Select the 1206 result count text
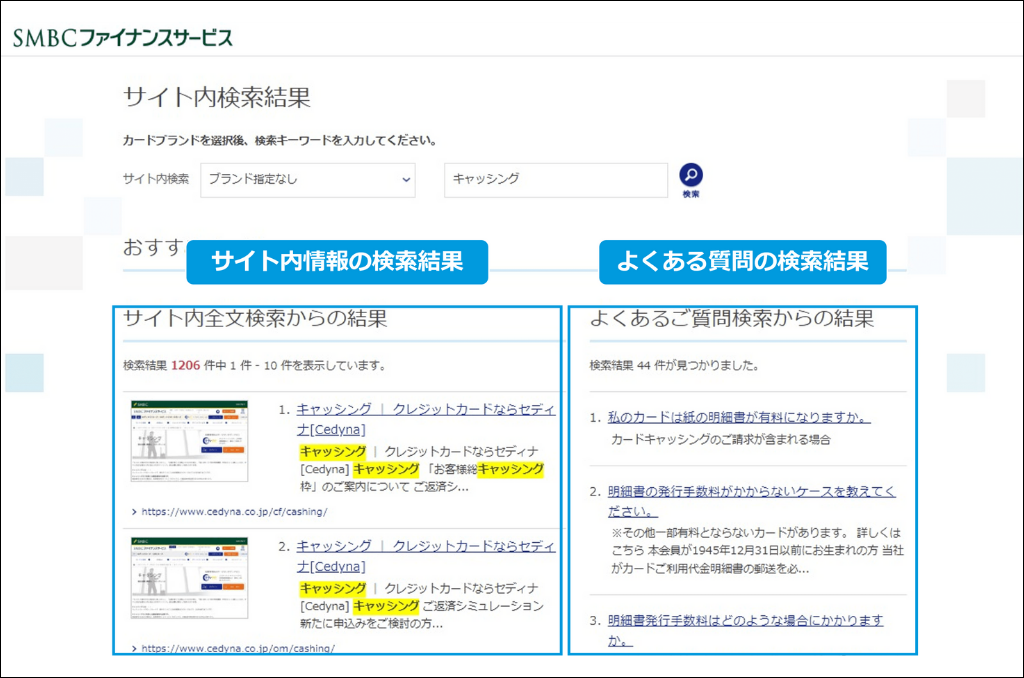The width and height of the screenshot is (1024, 678). tap(185, 365)
